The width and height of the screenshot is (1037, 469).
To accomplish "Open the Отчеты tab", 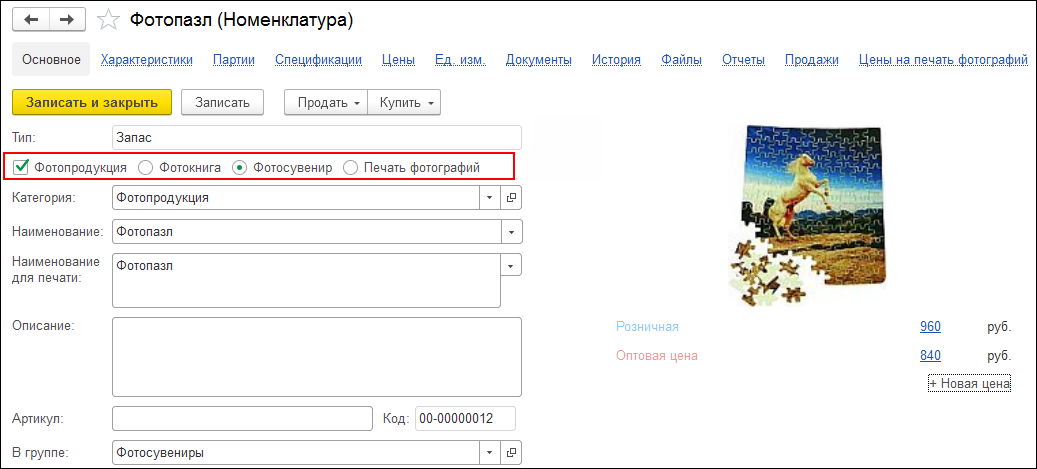I will point(743,60).
